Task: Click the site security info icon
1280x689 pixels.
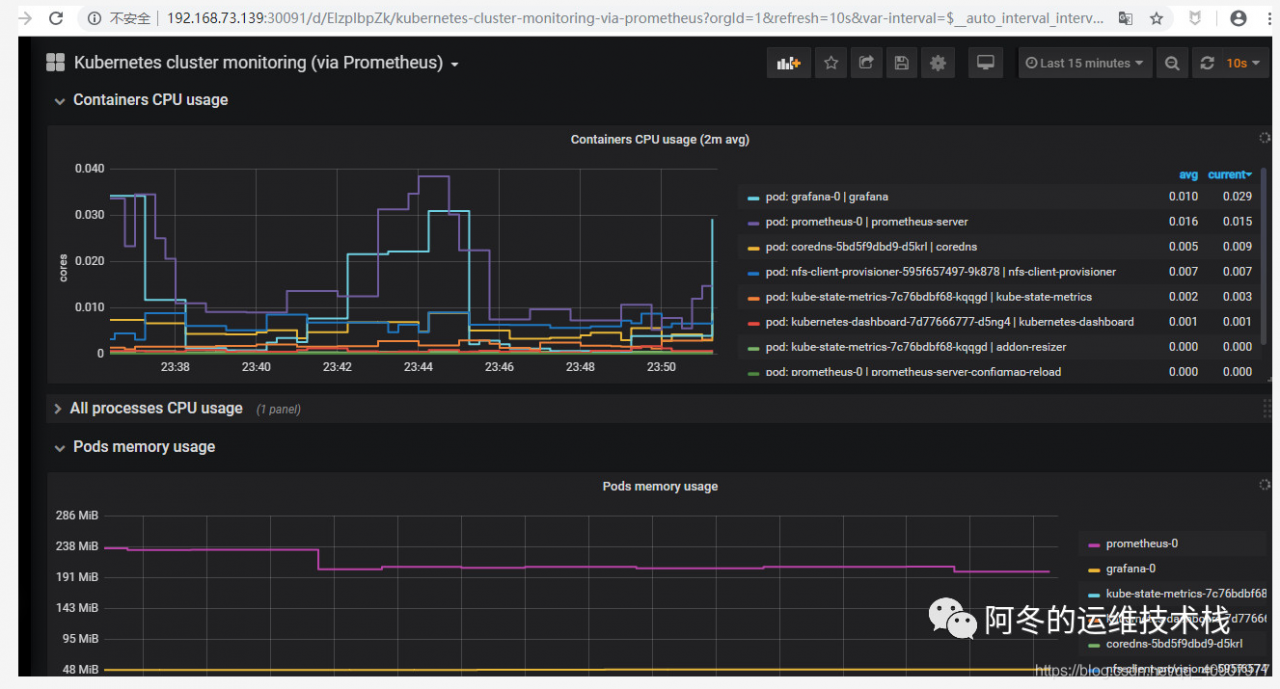Action: (95, 18)
